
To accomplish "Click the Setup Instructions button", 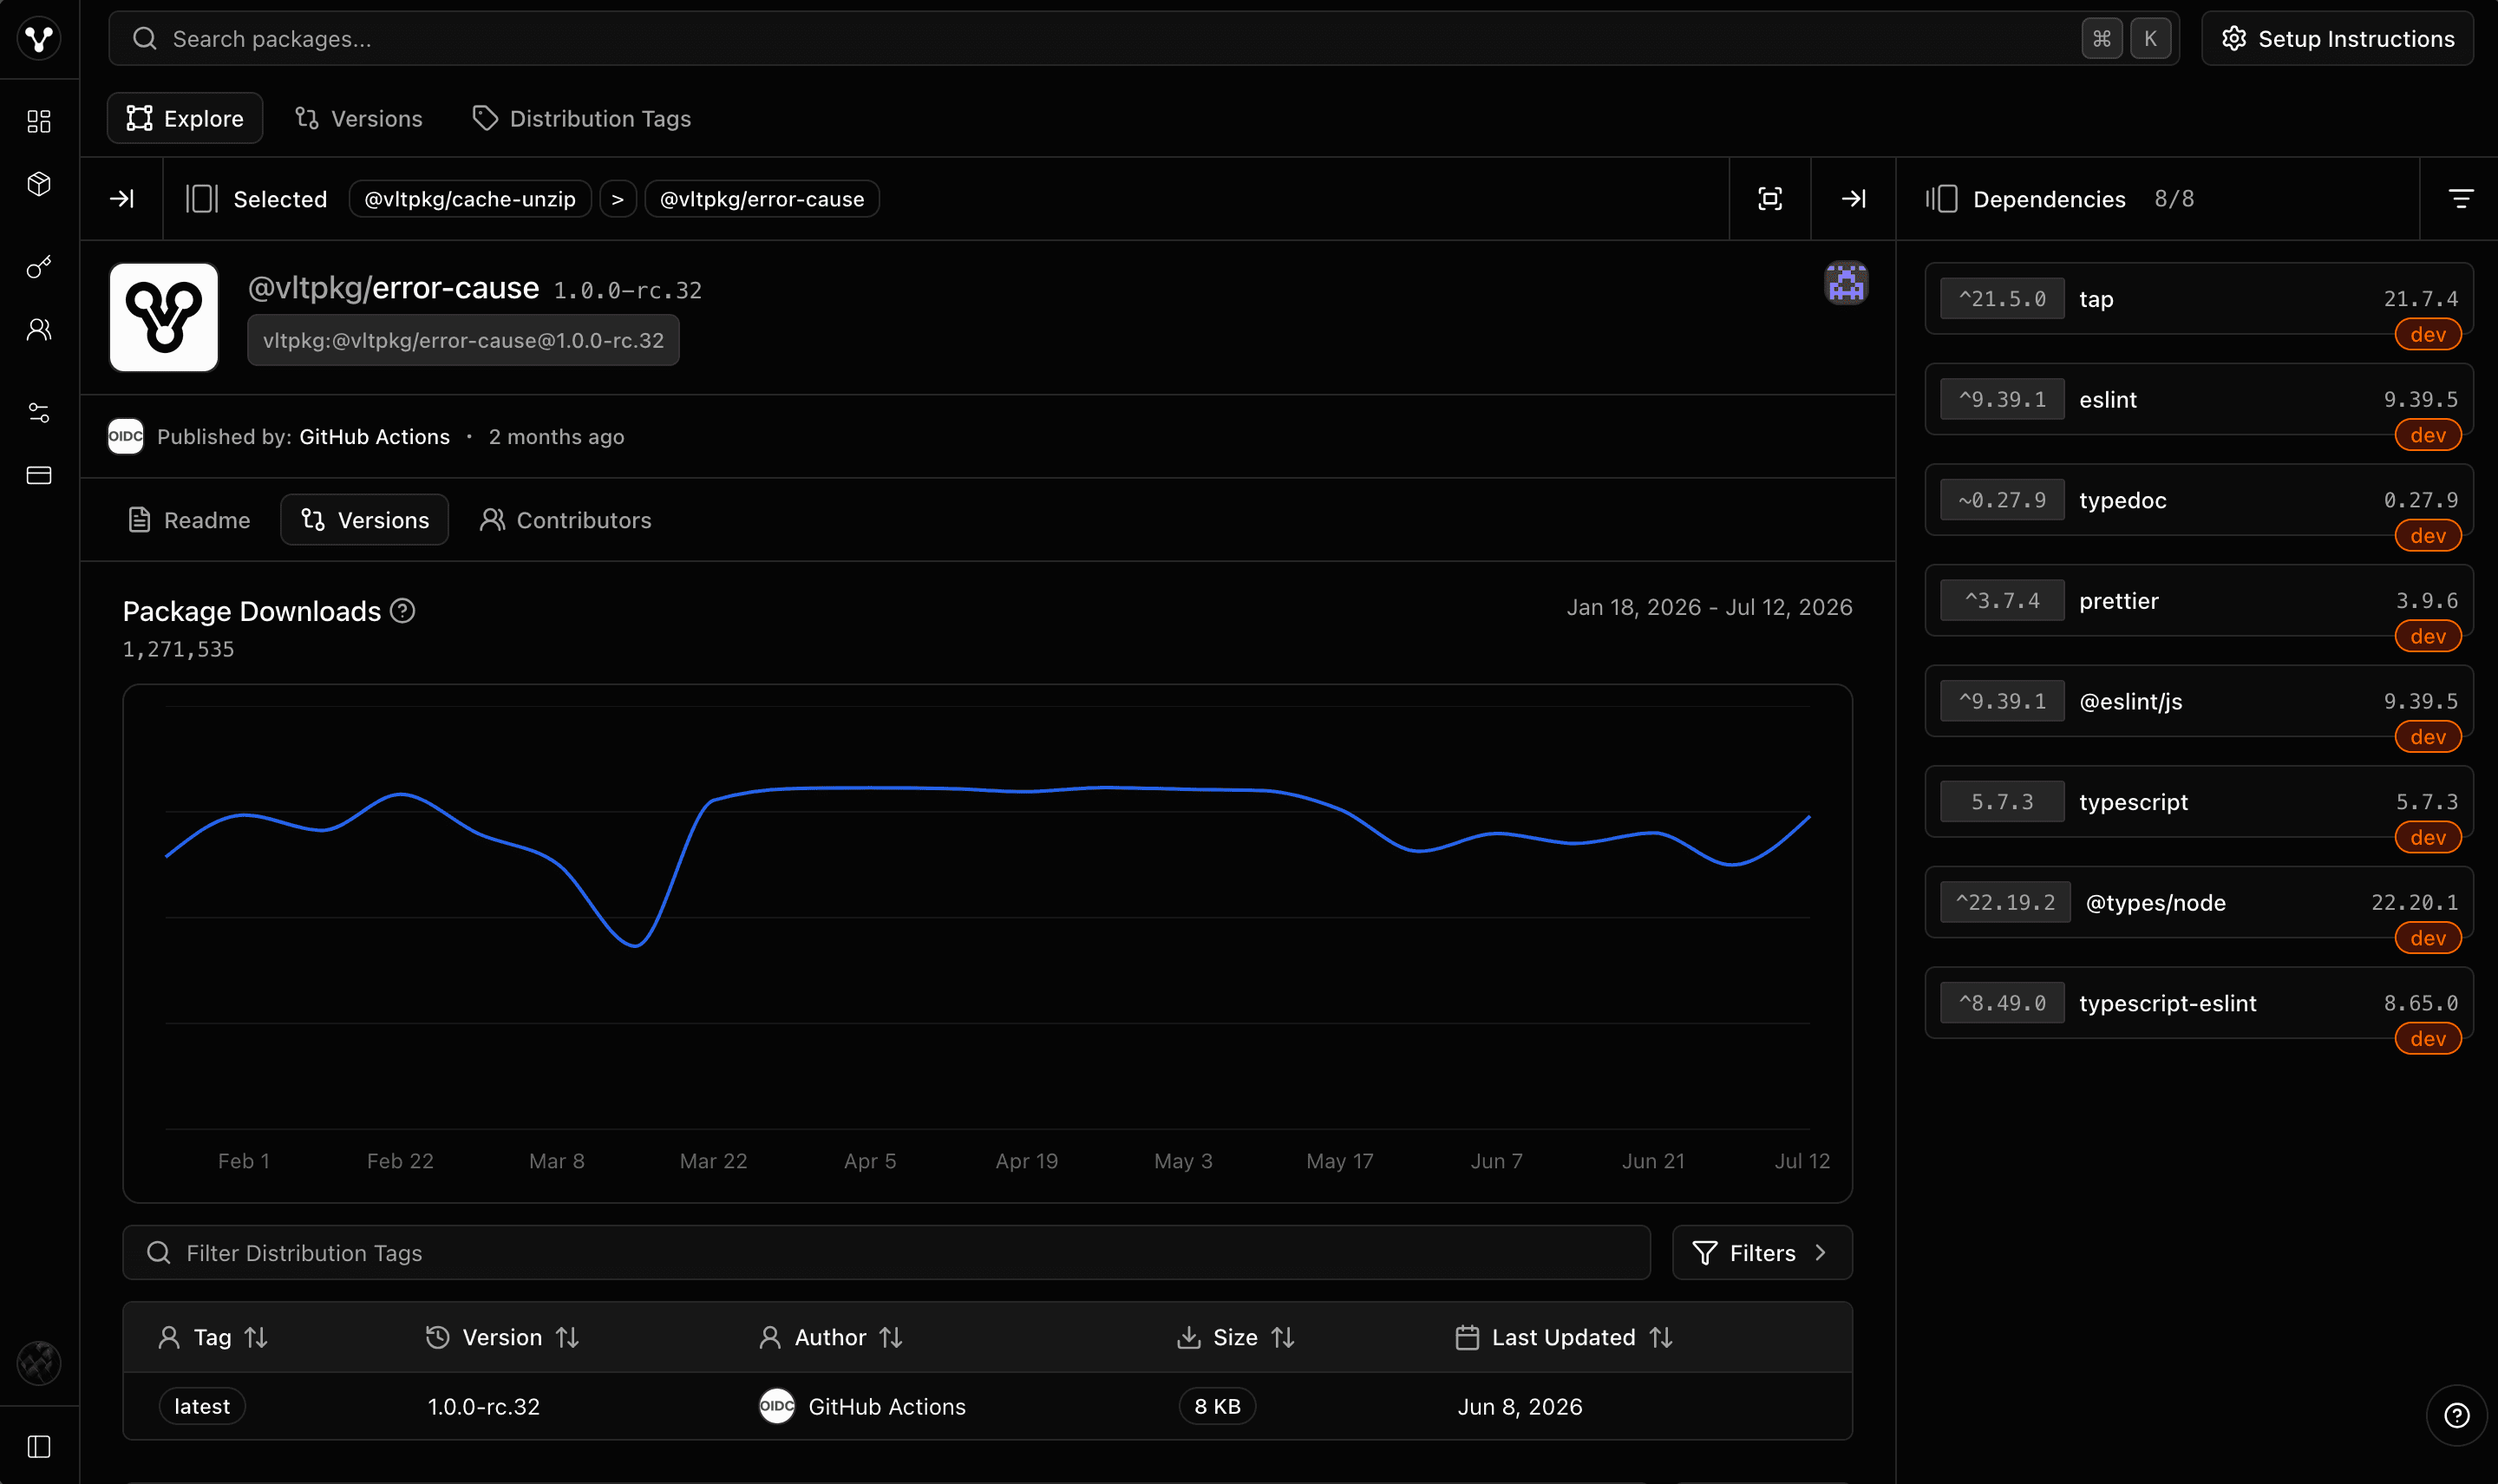I will point(2338,38).
